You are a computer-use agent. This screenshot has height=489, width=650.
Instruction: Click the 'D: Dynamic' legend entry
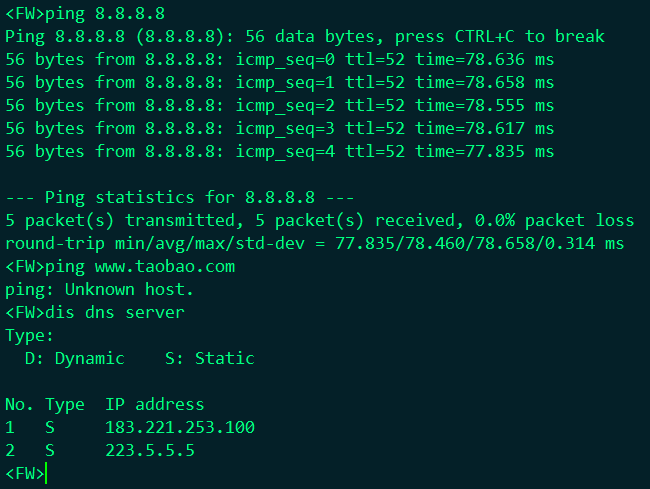click(75, 358)
